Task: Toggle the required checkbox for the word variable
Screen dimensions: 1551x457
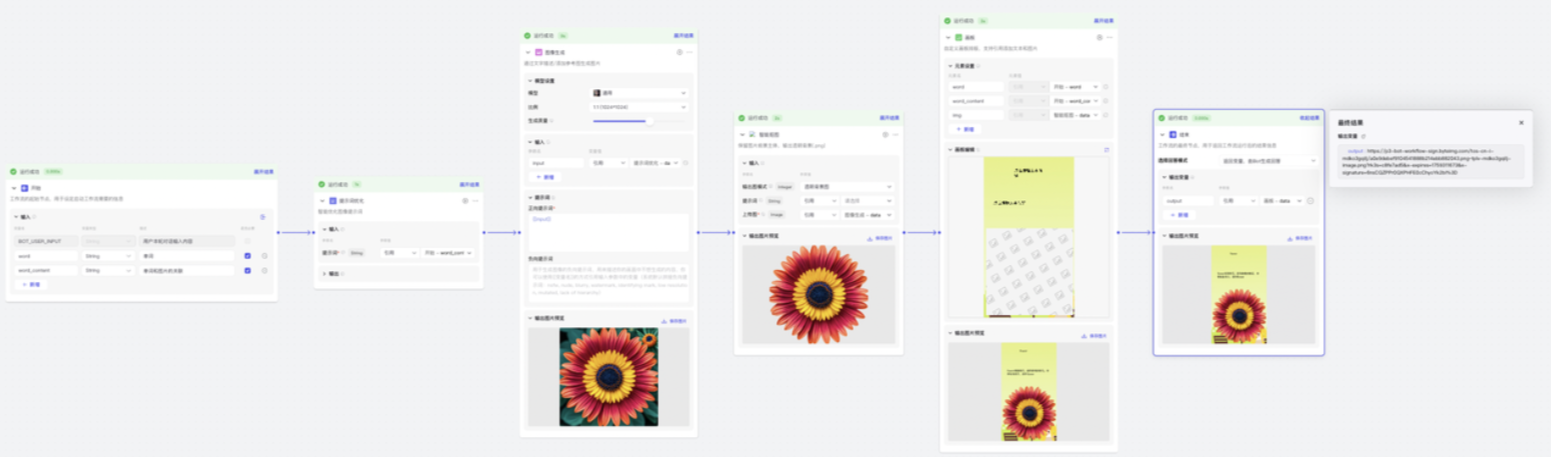Action: pos(247,256)
